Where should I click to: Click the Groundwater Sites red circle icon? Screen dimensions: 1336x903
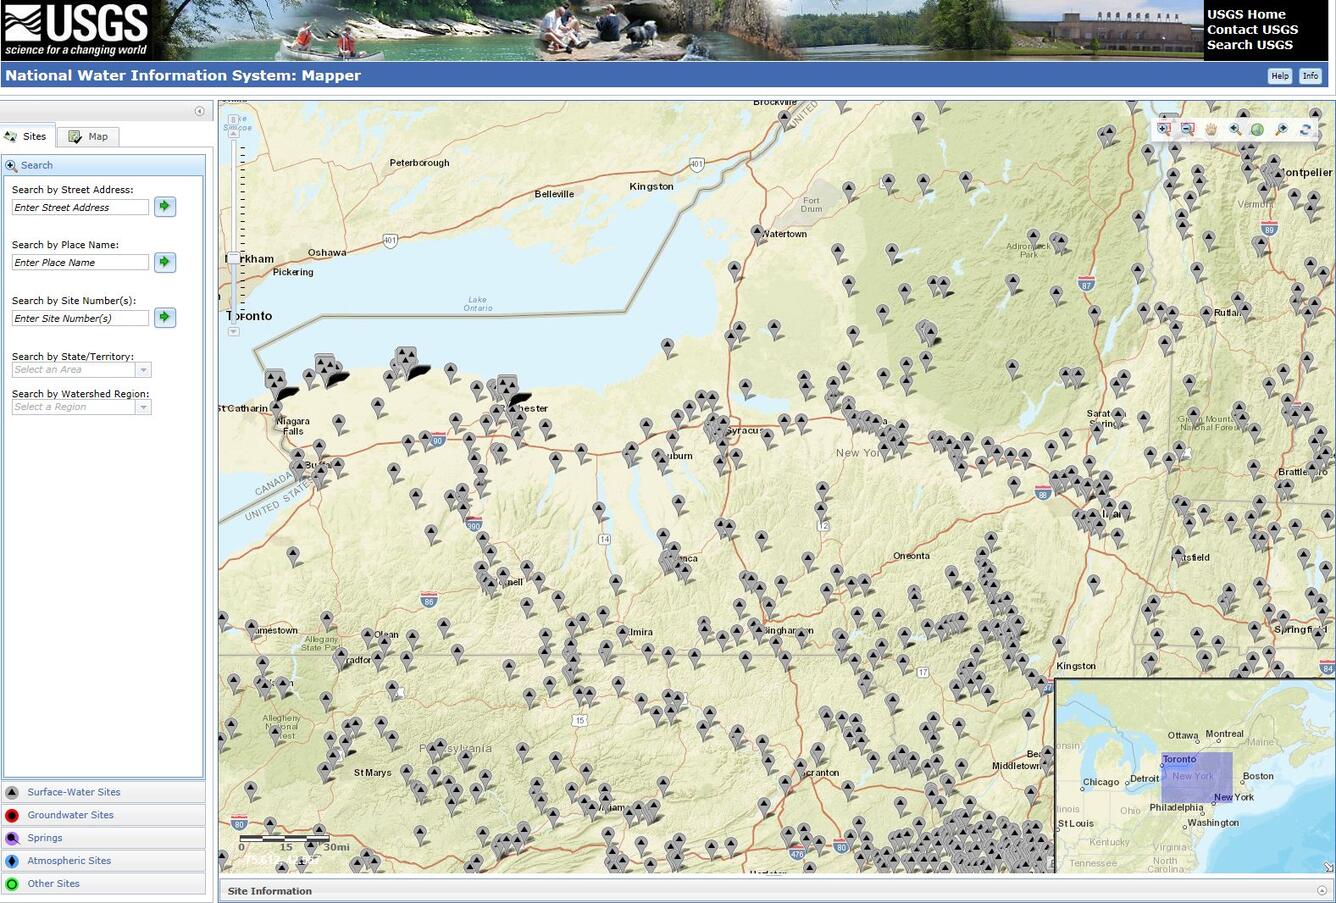click(12, 815)
